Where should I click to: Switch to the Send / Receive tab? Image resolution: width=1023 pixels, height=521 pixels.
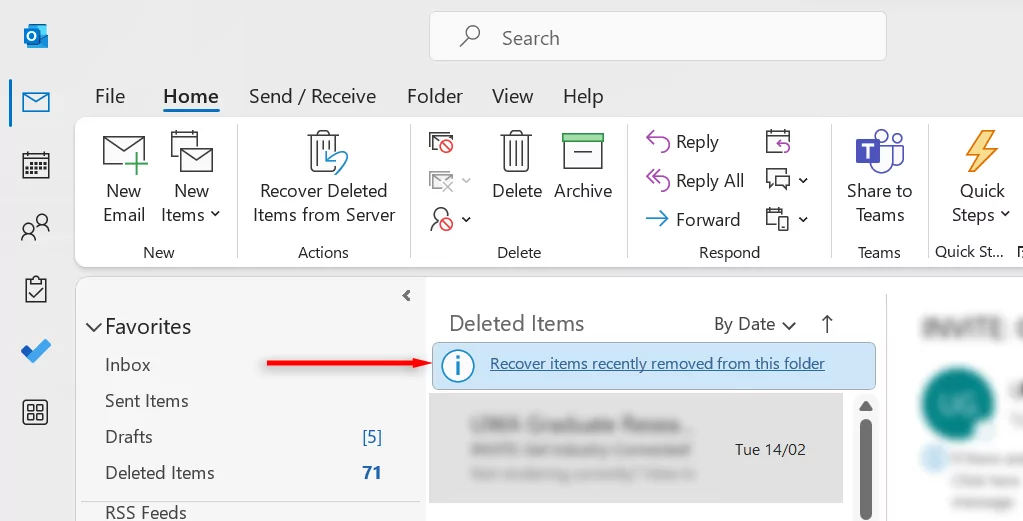click(x=312, y=97)
